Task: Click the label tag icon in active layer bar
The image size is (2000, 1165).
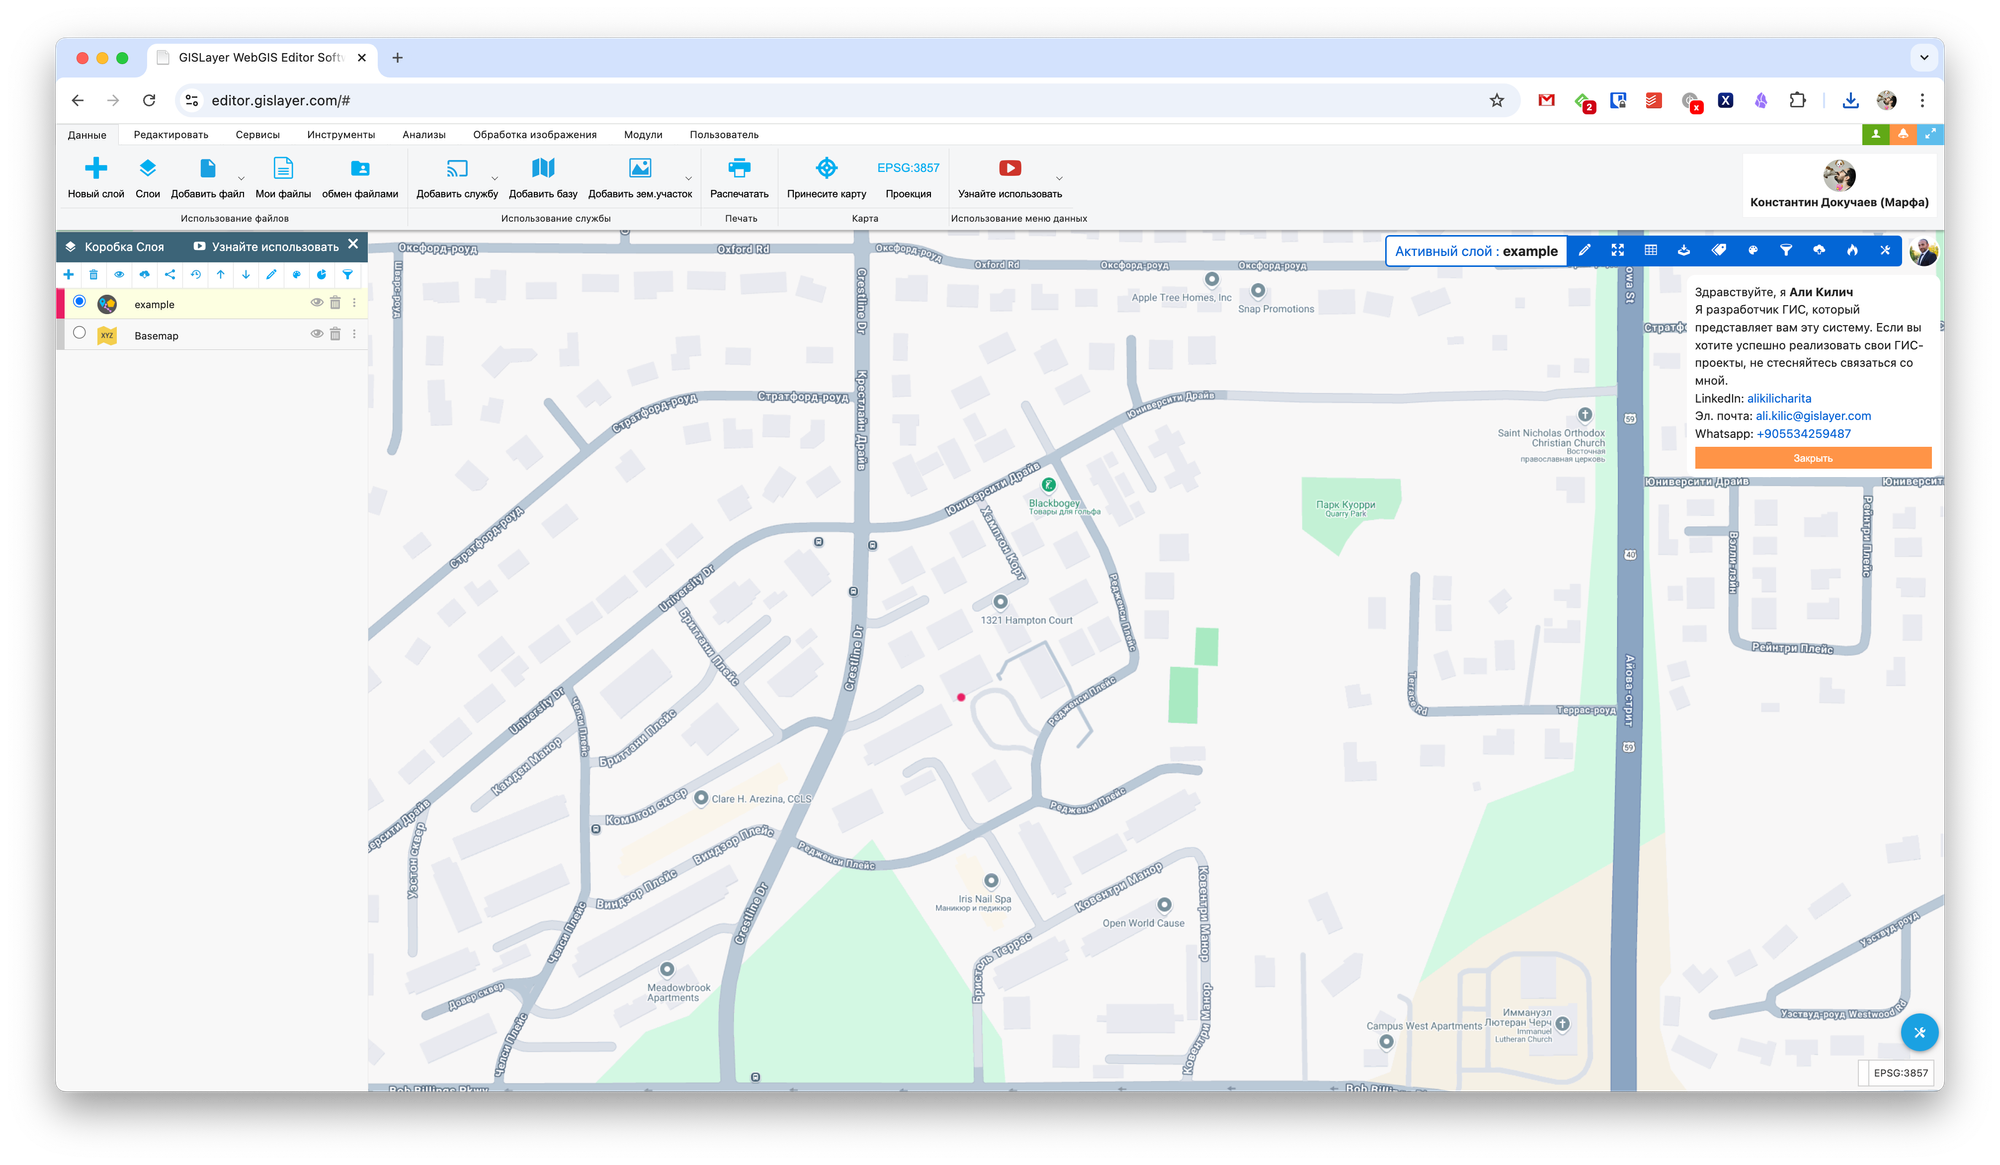Action: coord(1719,251)
